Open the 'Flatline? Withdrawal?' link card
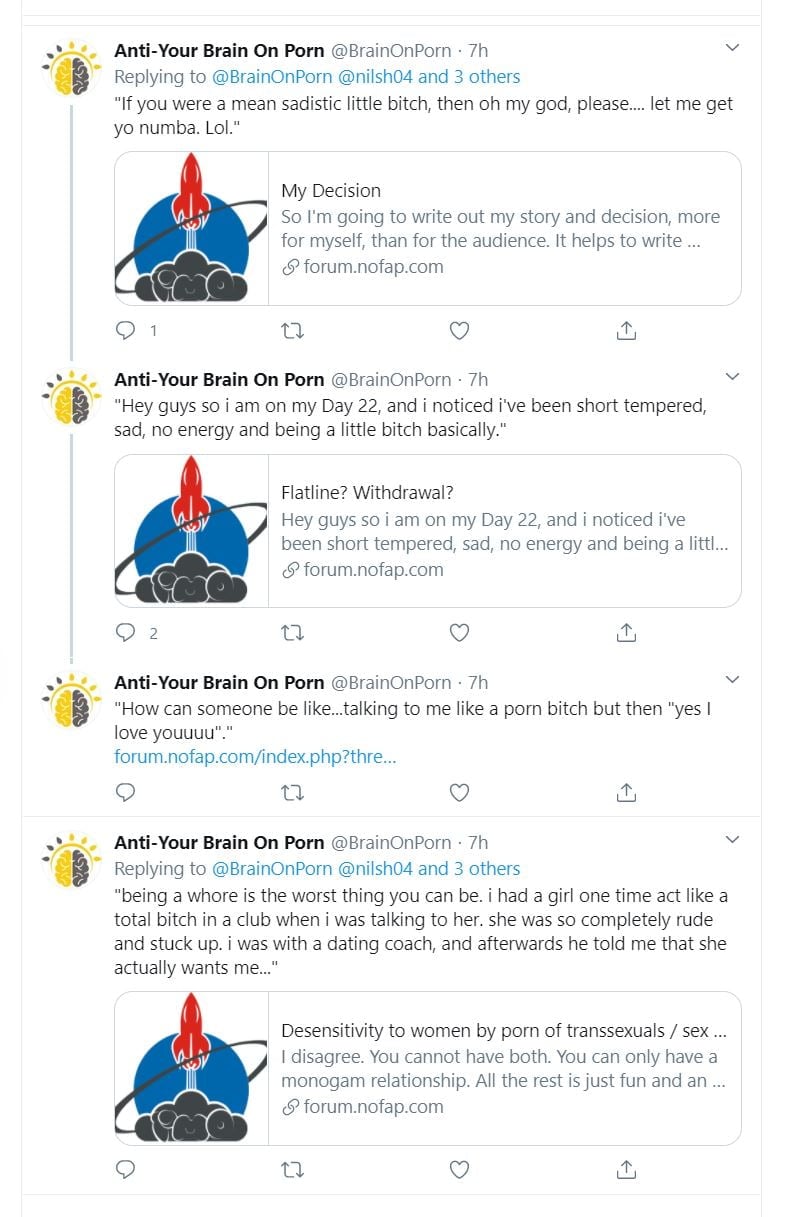Screen dimensions: 790x1217 click(x=427, y=531)
